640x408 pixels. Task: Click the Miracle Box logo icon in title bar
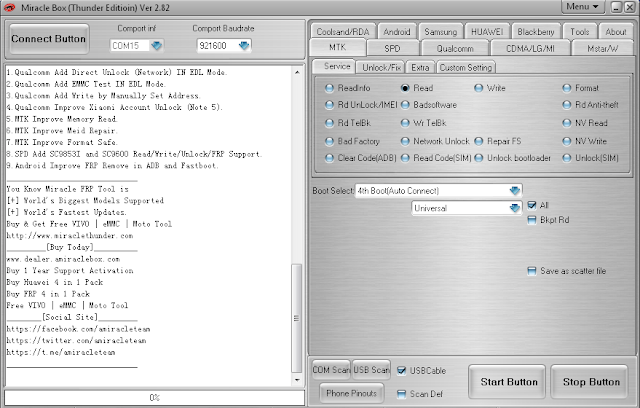[10, 7]
